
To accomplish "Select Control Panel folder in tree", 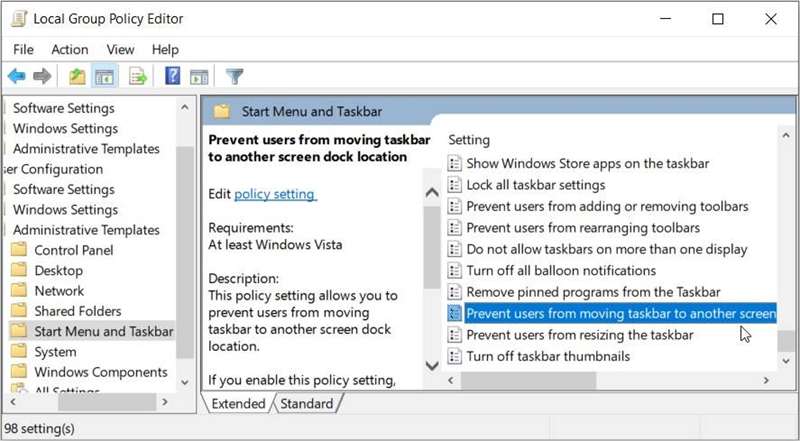I will 75,250.
